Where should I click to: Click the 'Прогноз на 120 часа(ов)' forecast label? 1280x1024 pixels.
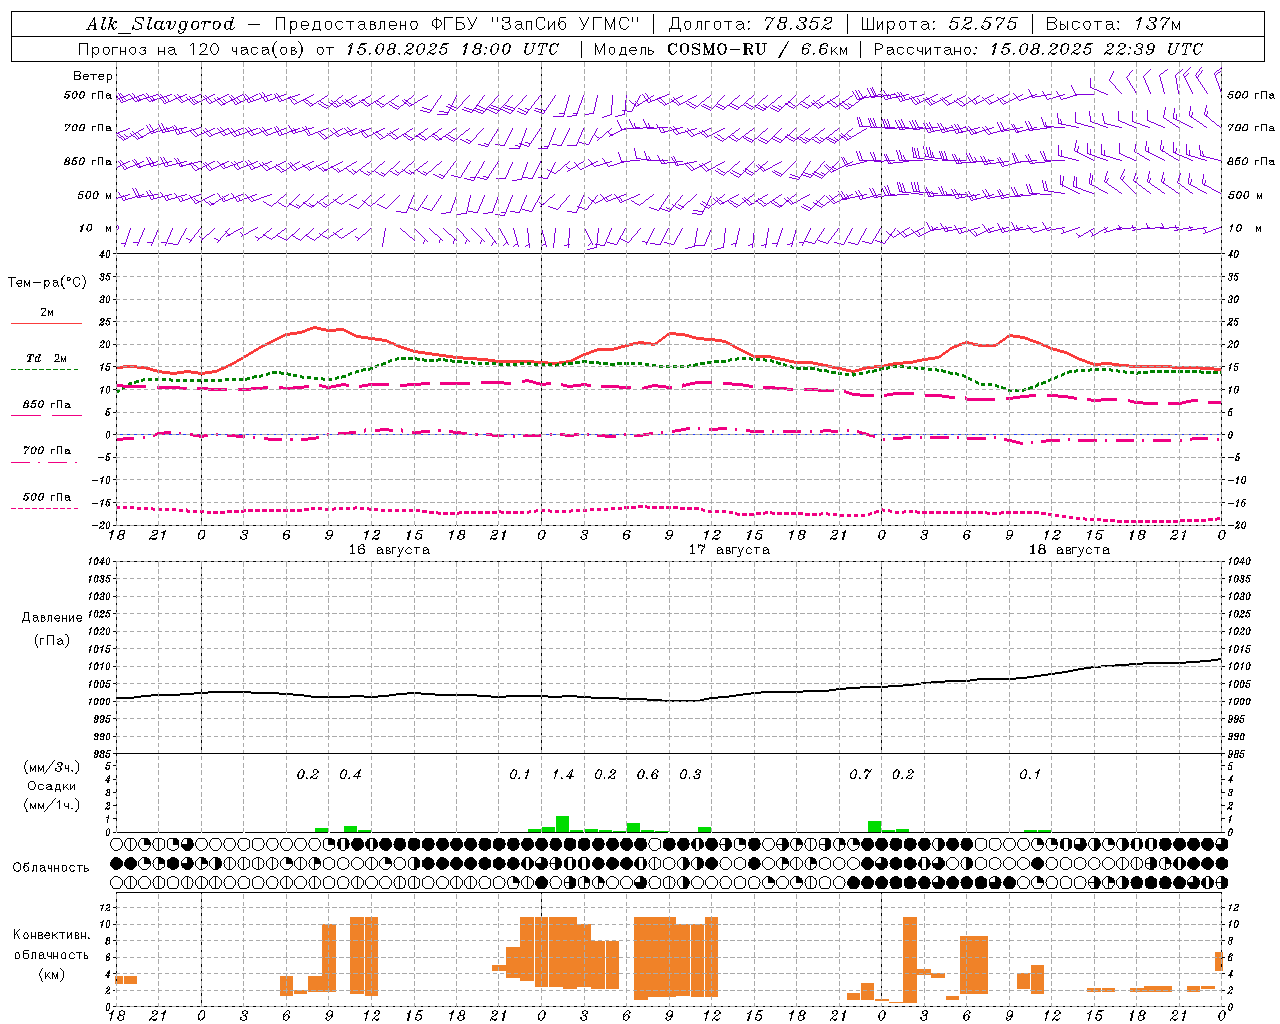click(x=192, y=49)
